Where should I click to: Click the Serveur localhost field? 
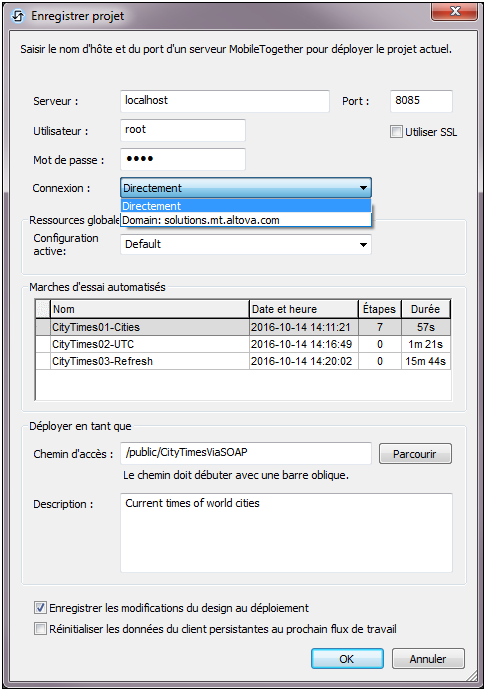[x=225, y=101]
